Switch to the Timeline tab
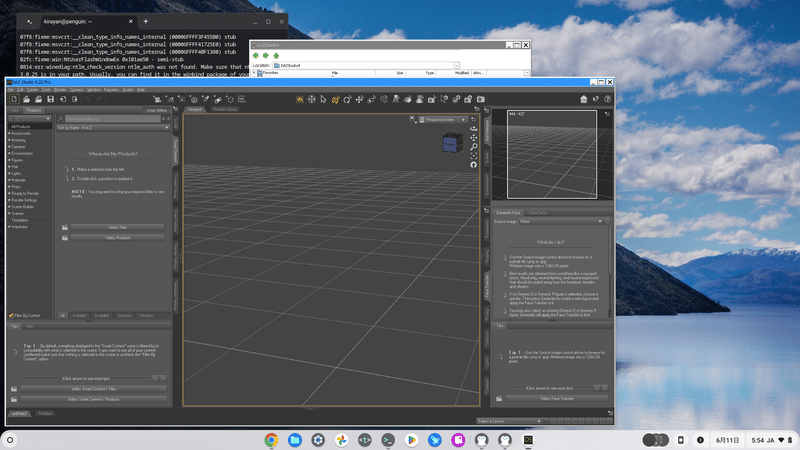 point(45,414)
